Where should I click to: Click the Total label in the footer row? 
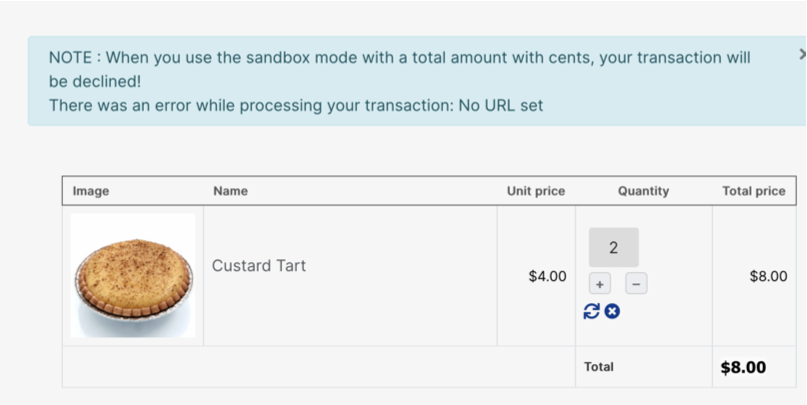pos(598,367)
